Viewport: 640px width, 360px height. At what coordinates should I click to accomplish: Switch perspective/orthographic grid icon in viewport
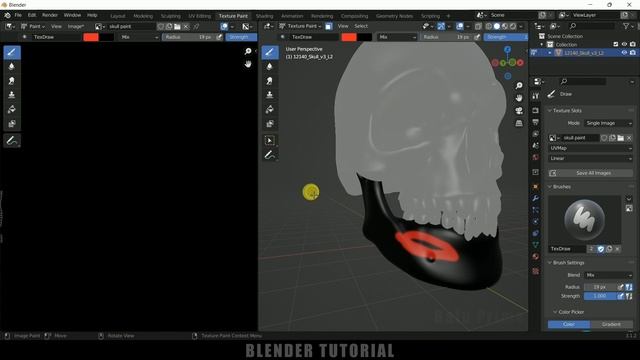519,123
